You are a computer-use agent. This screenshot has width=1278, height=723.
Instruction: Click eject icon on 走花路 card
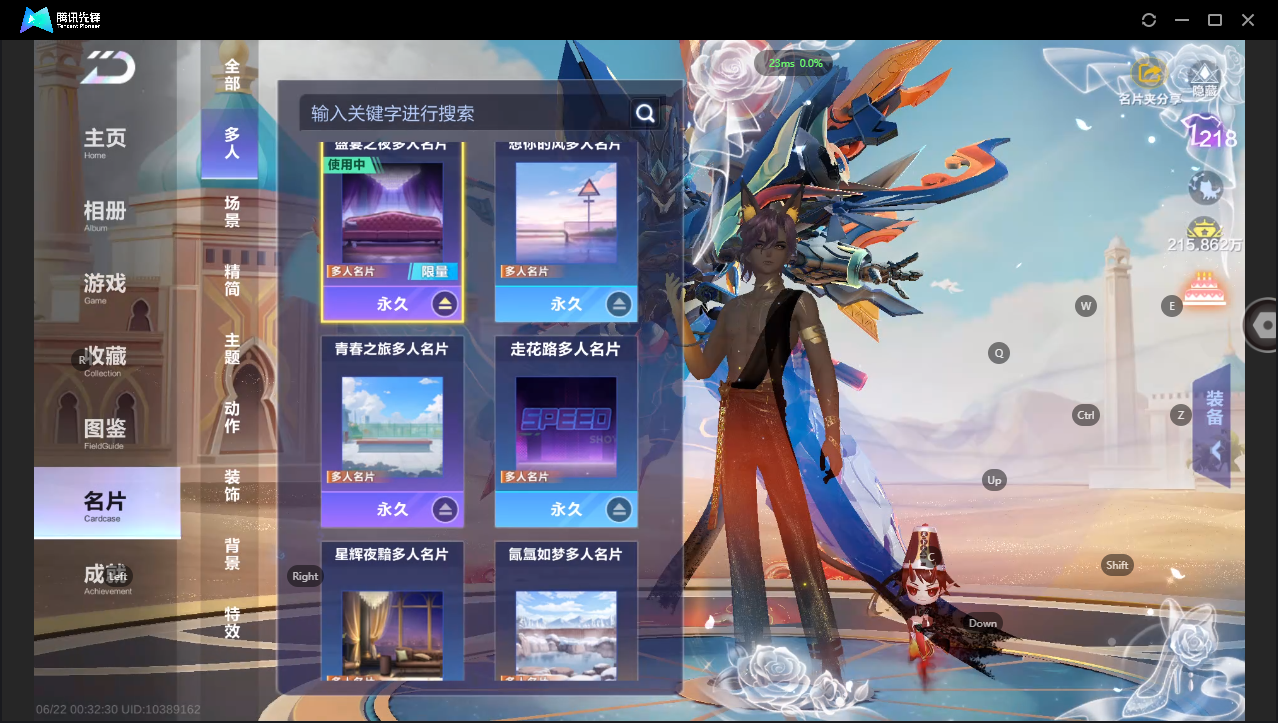click(619, 509)
